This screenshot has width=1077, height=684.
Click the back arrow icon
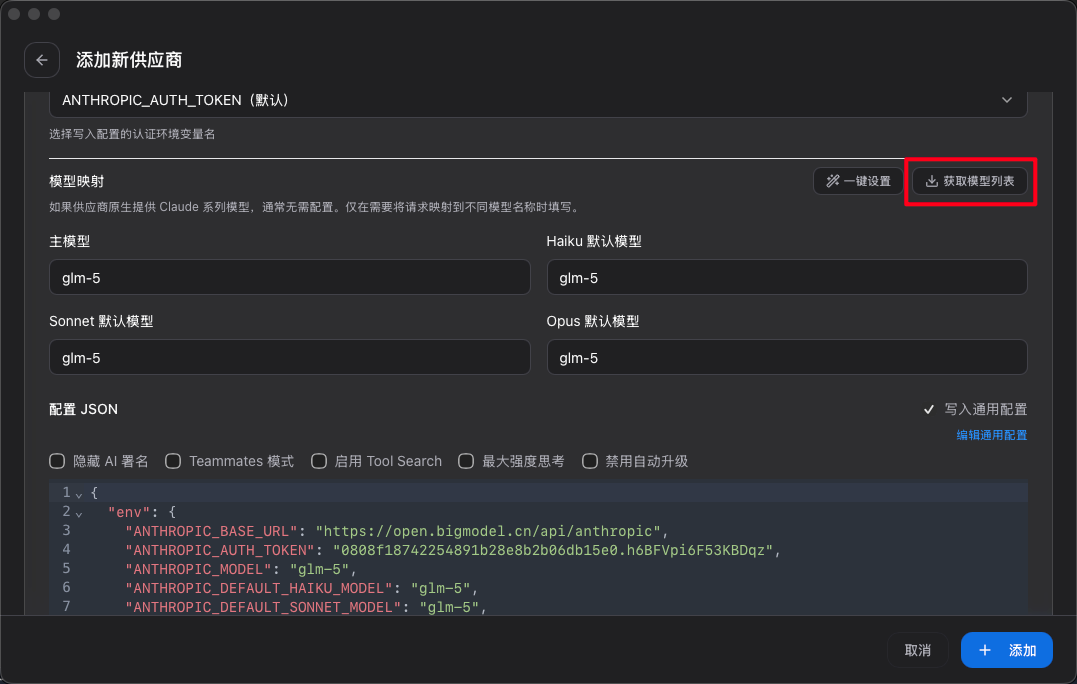(x=42, y=60)
